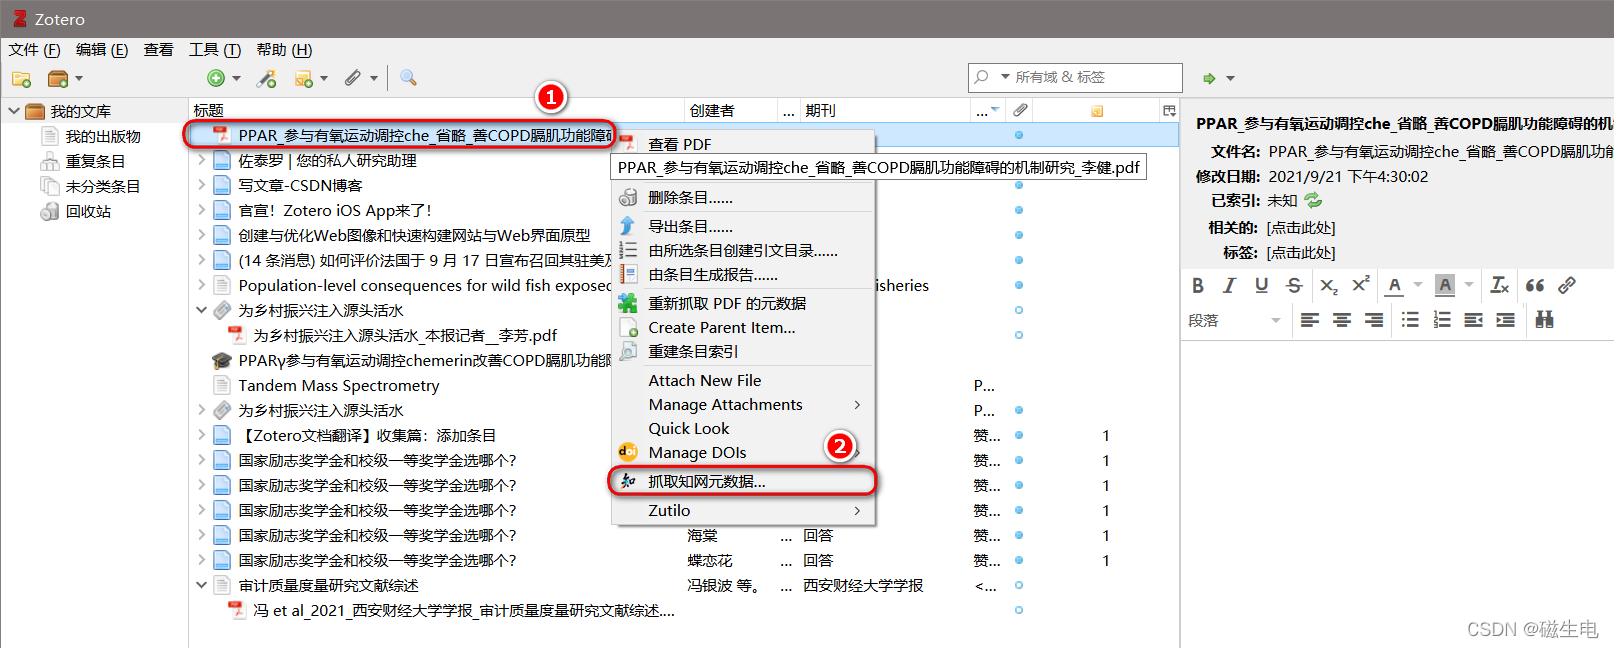
Task: Open the 编辑 menu
Action: [x=101, y=49]
